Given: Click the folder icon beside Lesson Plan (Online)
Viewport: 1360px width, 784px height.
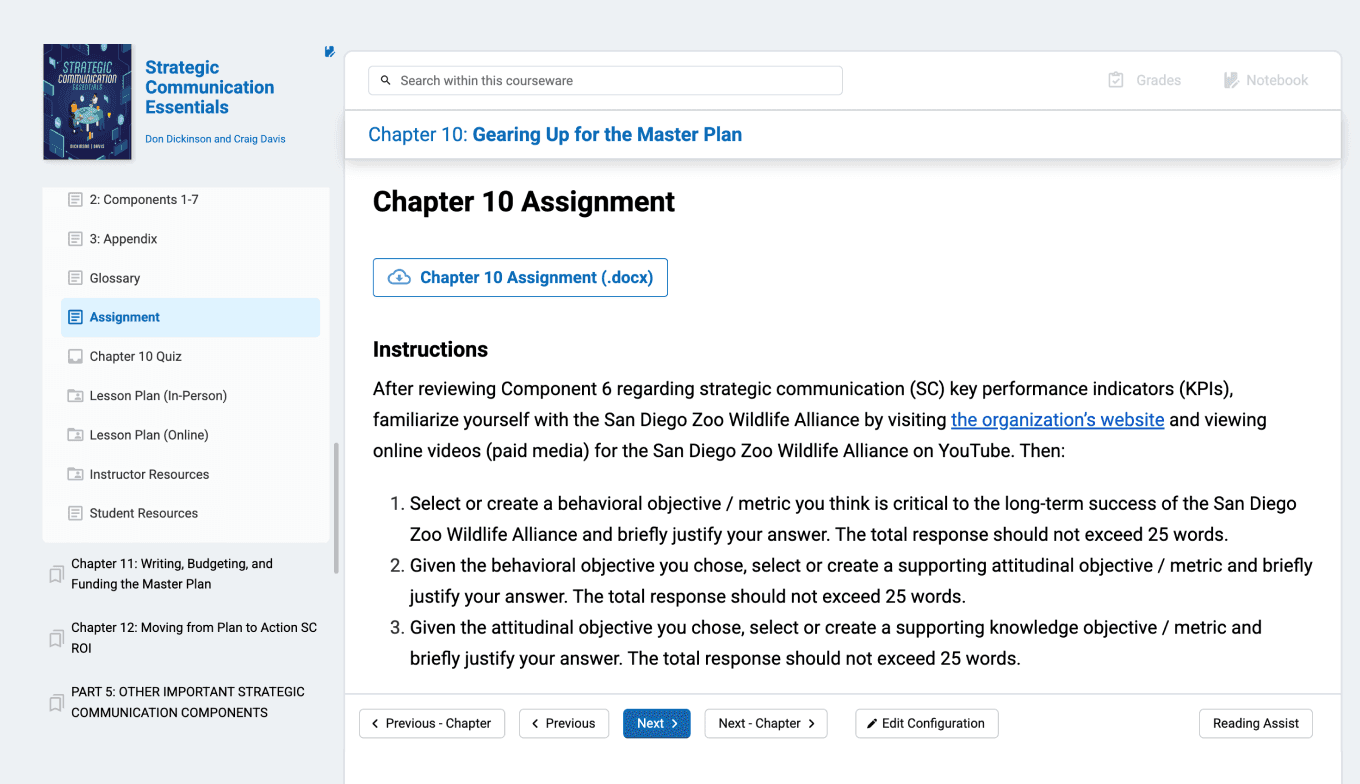Looking at the screenshot, I should (x=75, y=435).
